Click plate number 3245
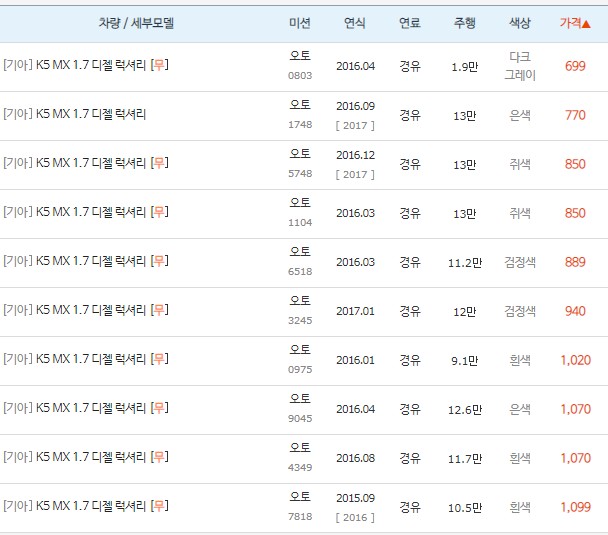The image size is (608, 535). [300, 321]
